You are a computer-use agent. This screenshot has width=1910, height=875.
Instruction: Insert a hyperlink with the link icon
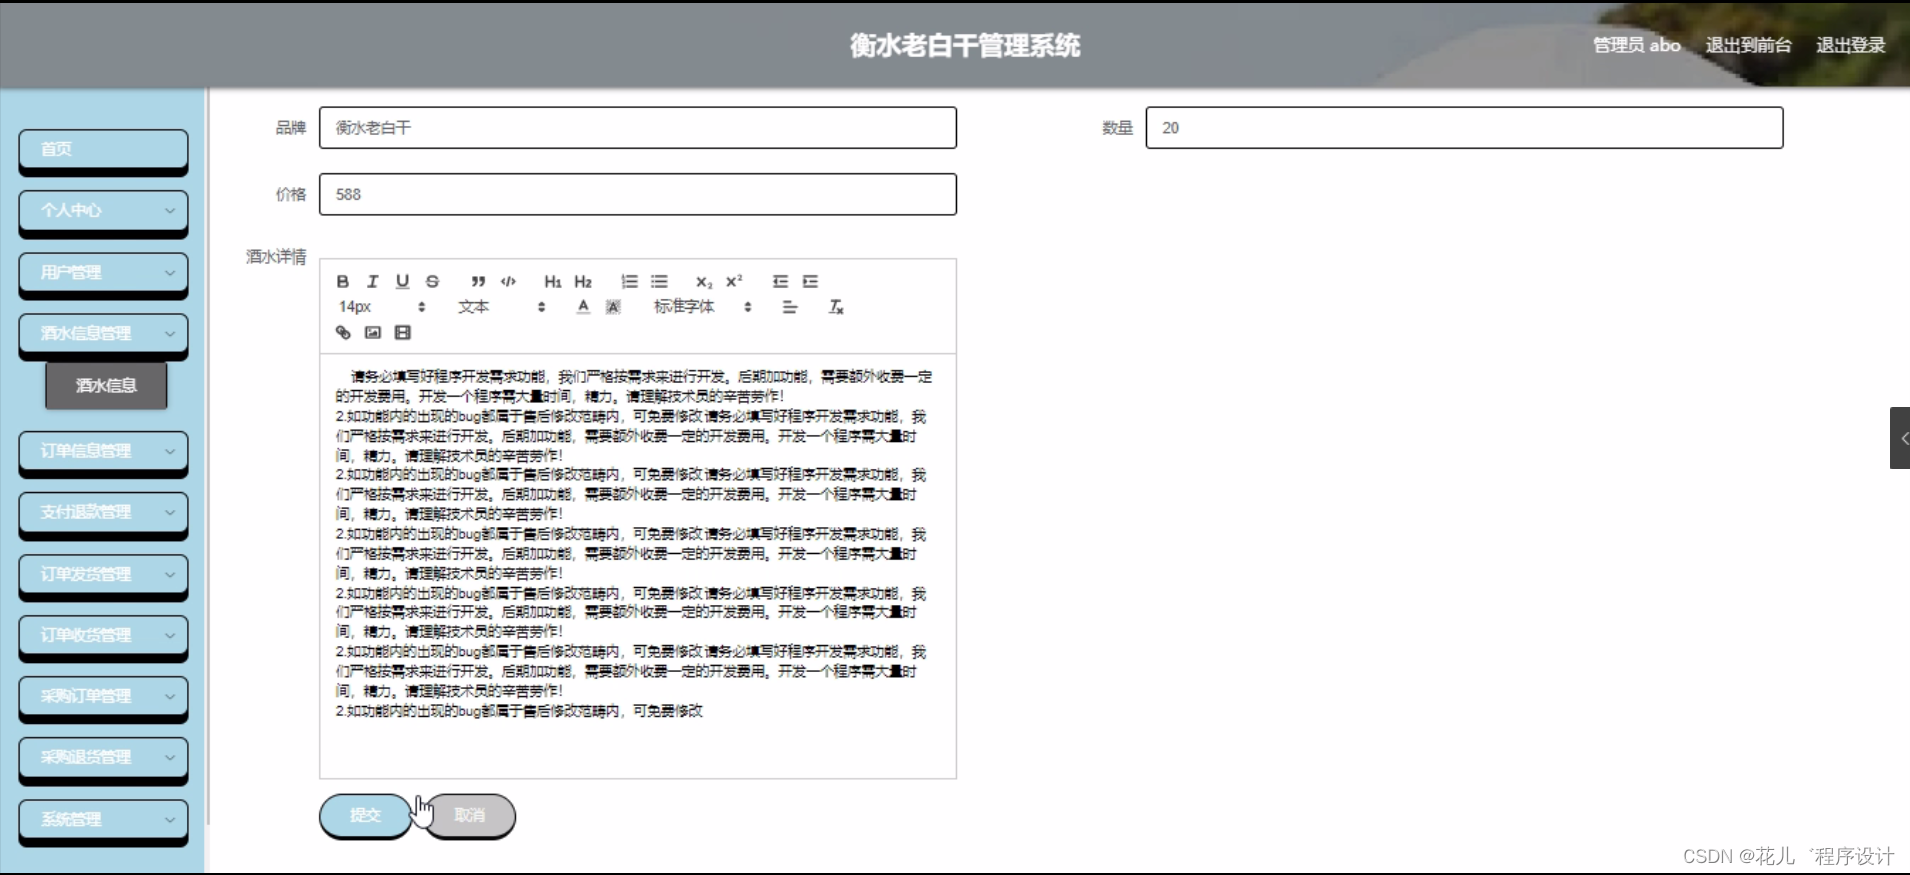(343, 332)
